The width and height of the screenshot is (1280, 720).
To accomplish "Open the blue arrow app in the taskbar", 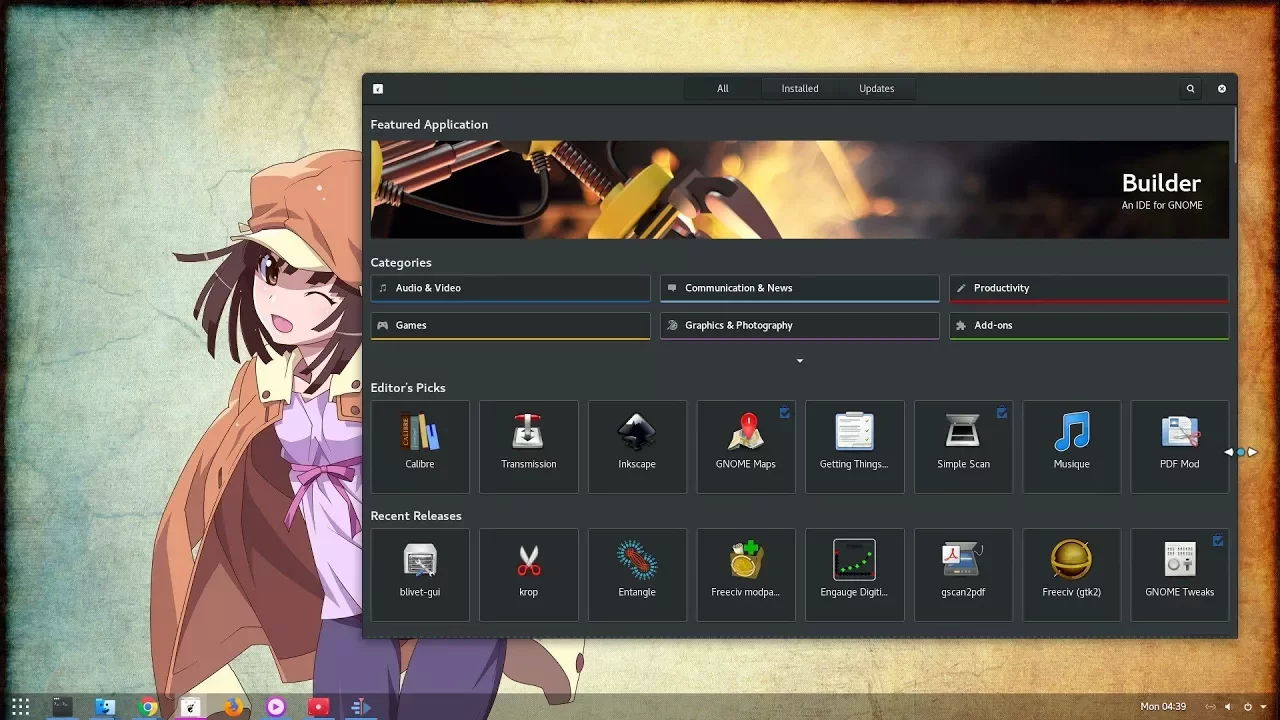I will 361,707.
